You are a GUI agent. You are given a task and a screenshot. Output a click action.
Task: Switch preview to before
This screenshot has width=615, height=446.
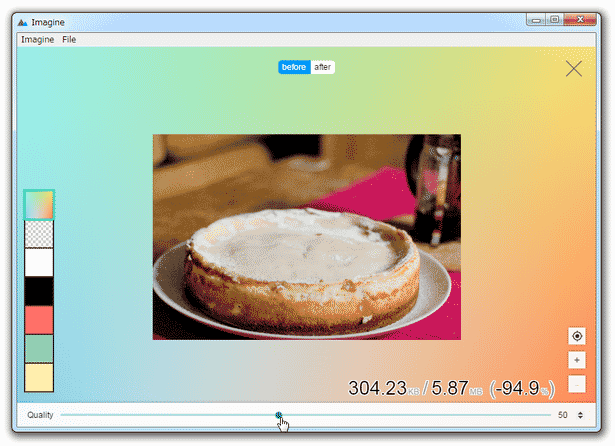click(x=294, y=67)
